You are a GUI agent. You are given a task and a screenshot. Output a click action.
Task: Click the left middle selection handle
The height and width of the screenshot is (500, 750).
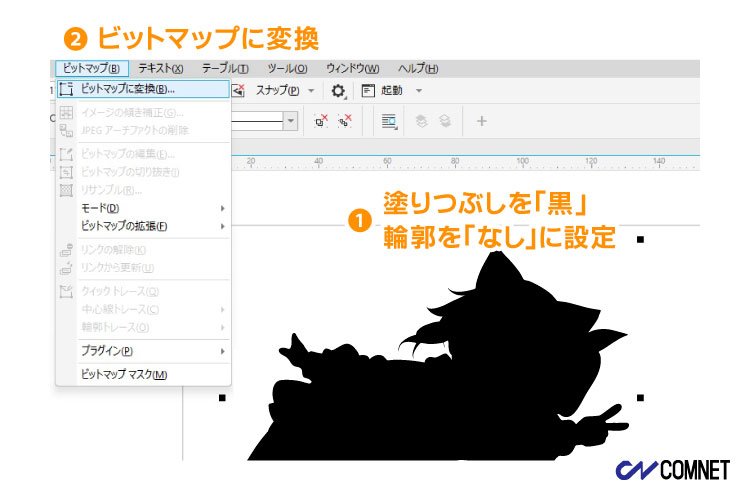pos(222,398)
